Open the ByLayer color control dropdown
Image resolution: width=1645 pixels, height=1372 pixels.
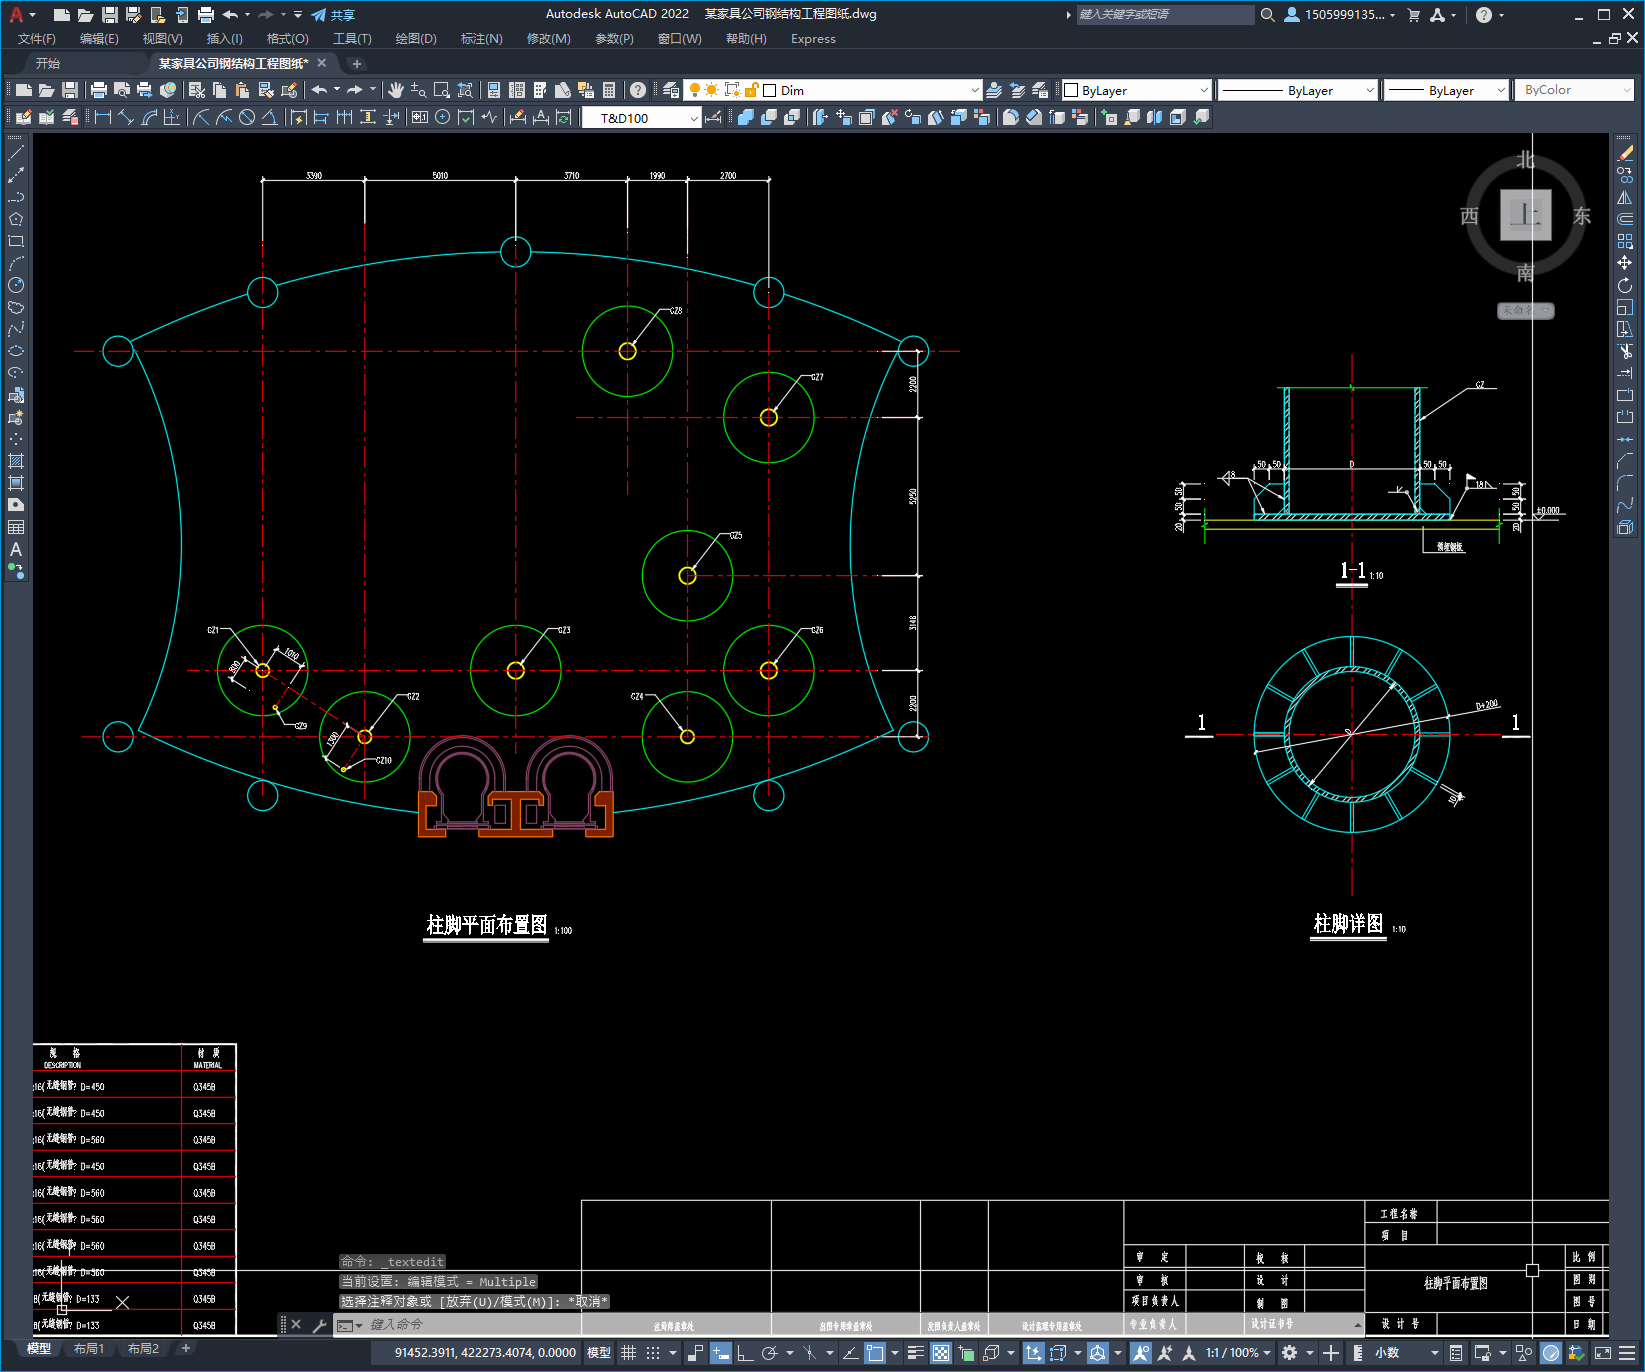tap(1204, 90)
